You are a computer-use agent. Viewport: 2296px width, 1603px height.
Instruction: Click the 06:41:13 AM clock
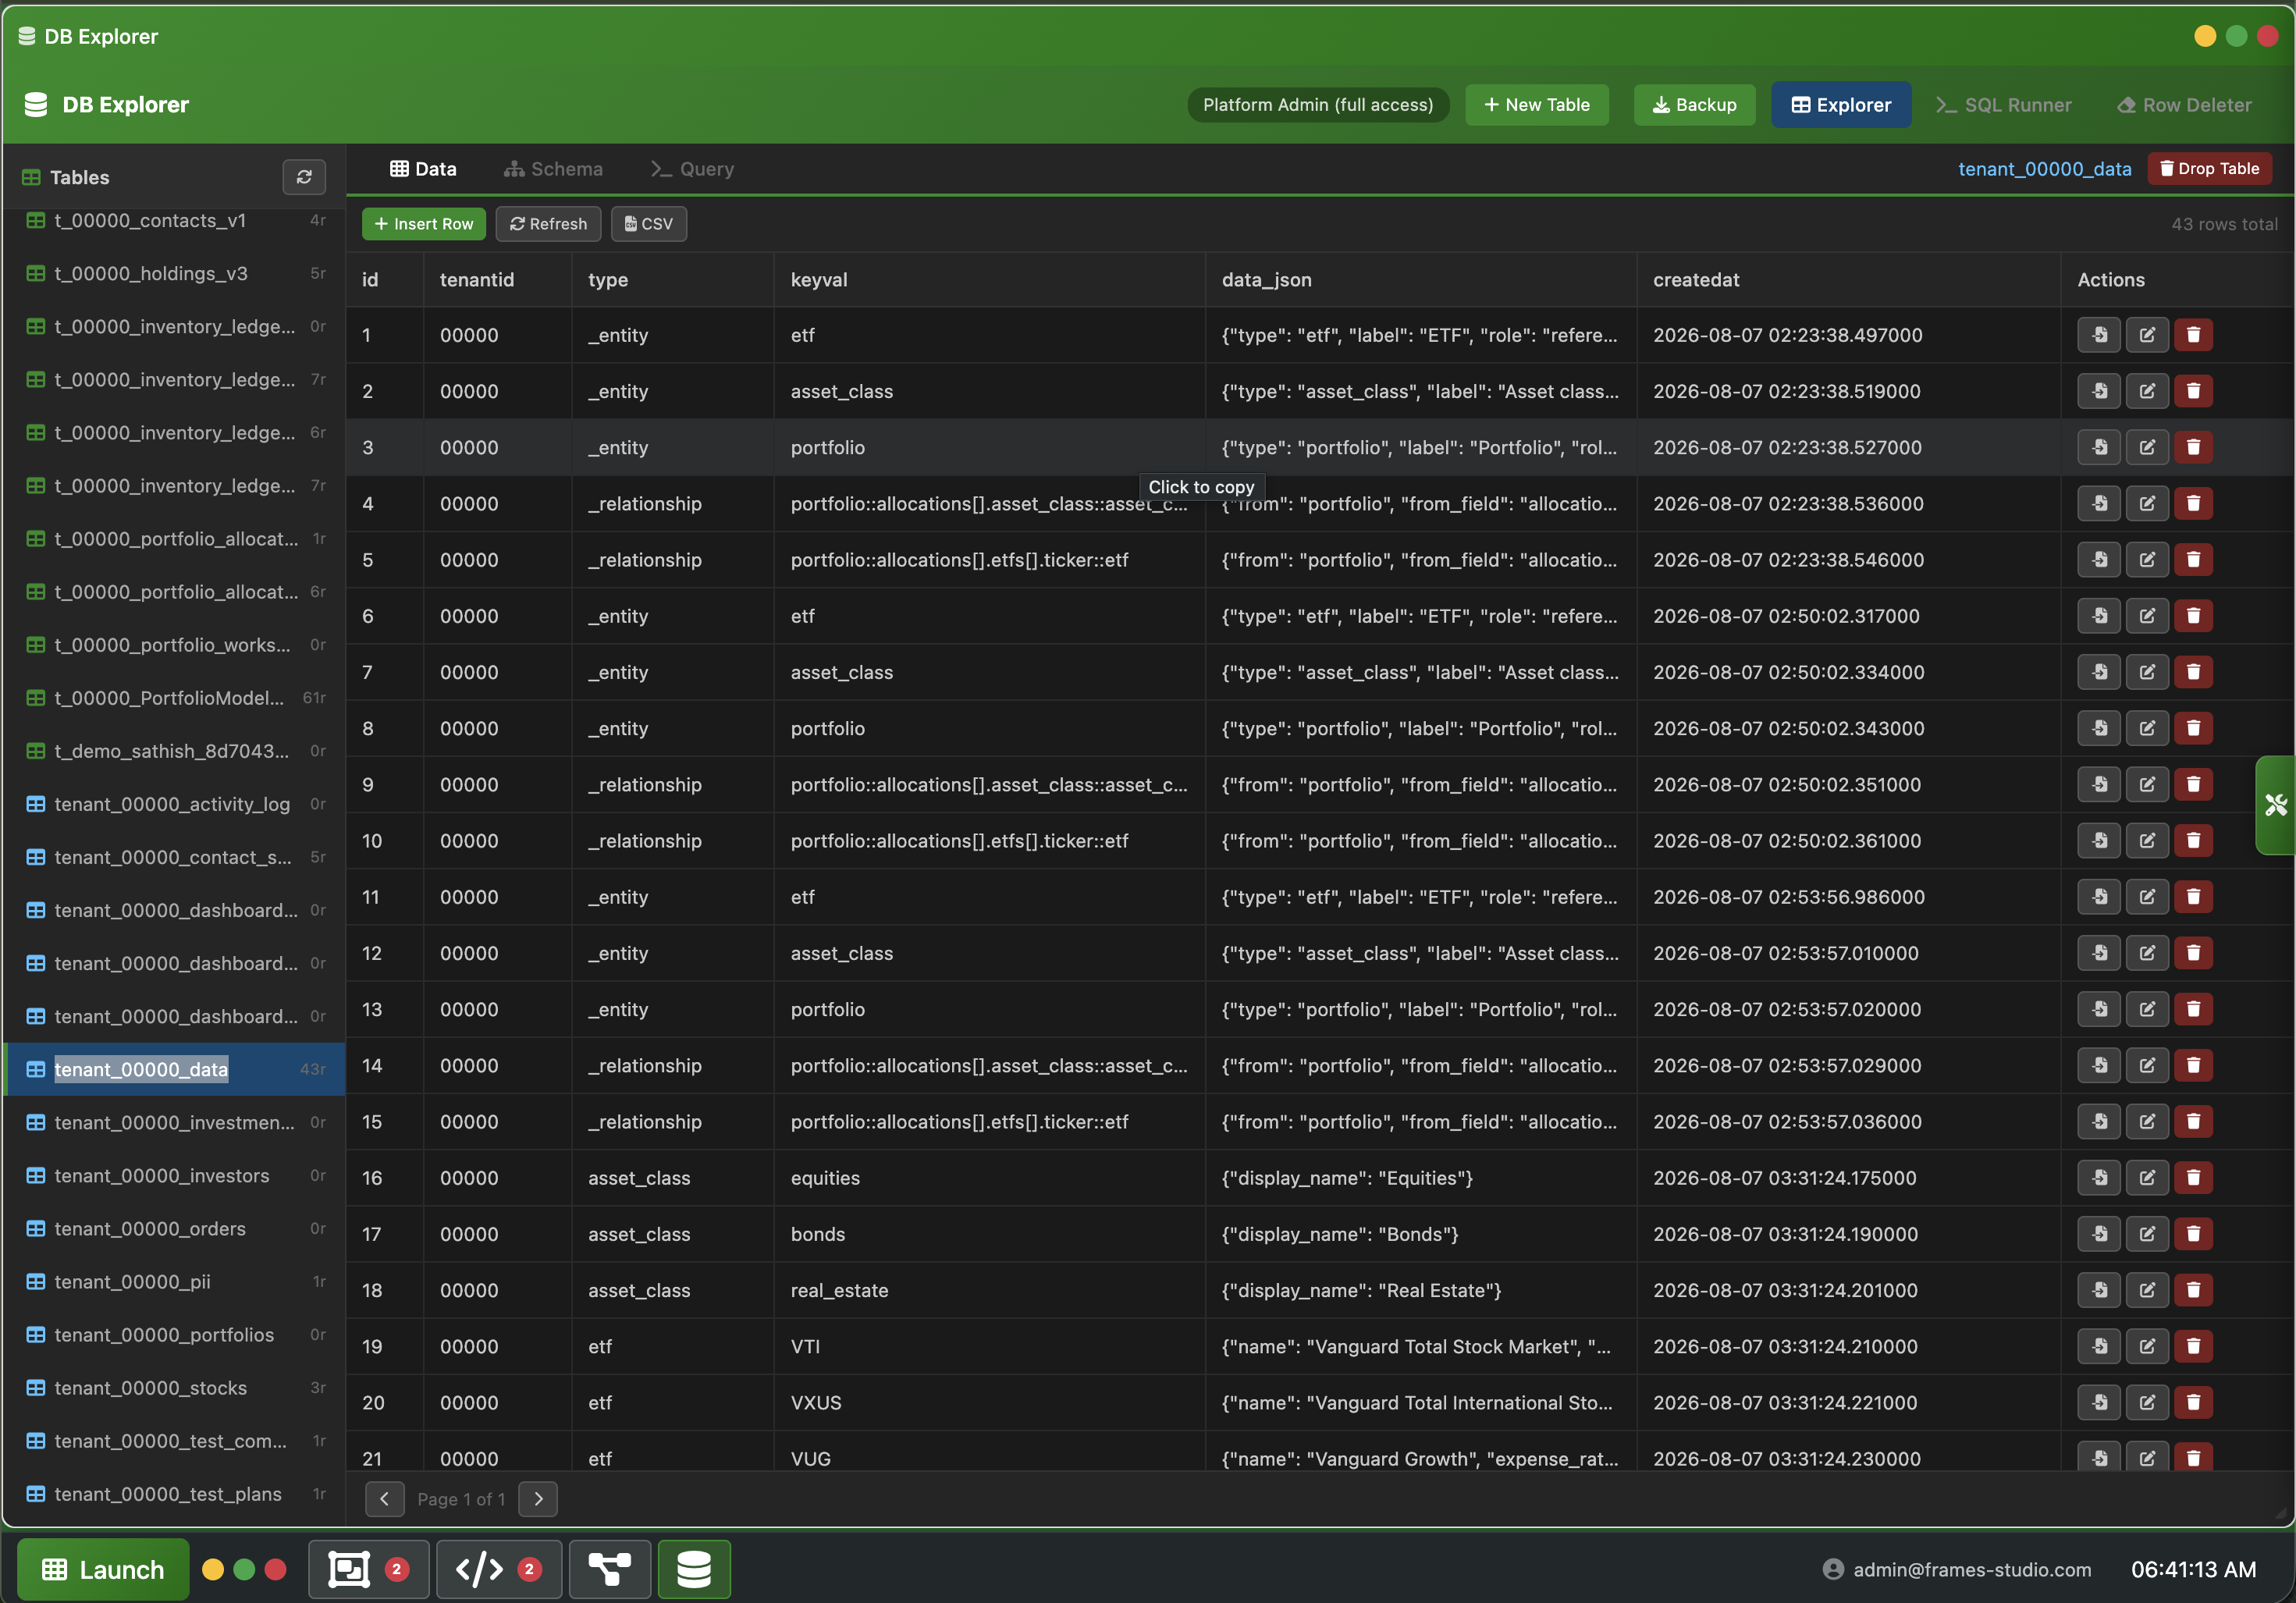coord(2193,1569)
